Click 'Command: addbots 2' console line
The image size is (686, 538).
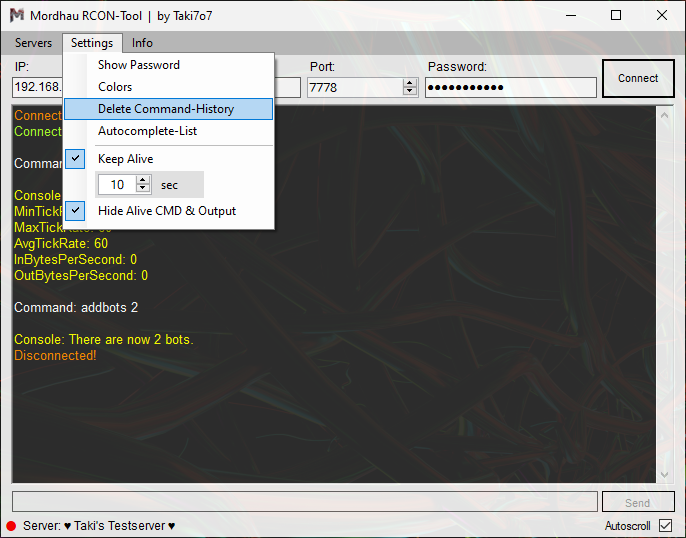click(76, 307)
